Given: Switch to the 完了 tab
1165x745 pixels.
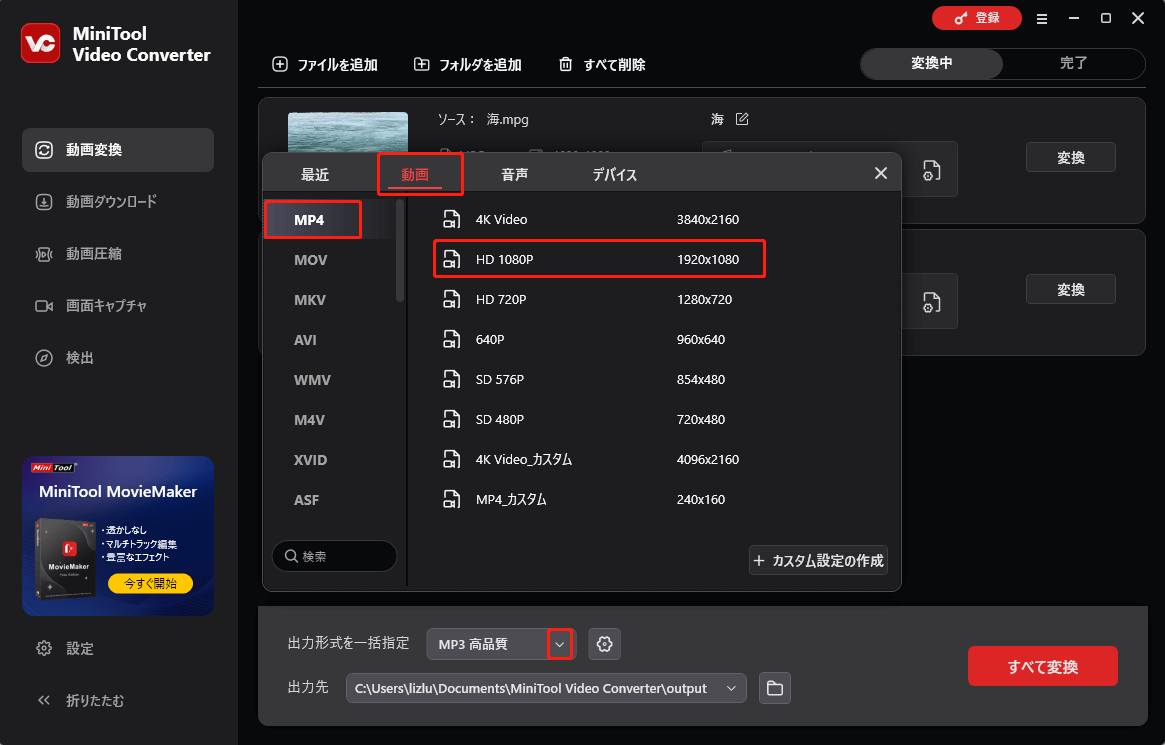Looking at the screenshot, I should pyautogui.click(x=1074, y=63).
